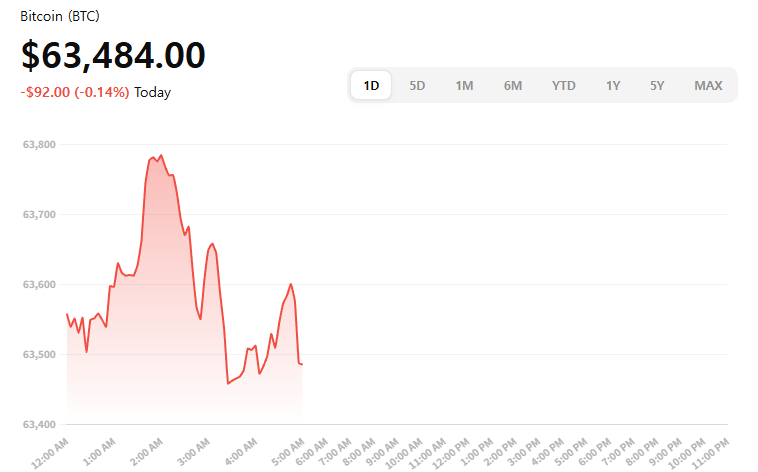Screen dimensions: 758x472
Task: Open the 1Y chart view
Action: click(613, 86)
